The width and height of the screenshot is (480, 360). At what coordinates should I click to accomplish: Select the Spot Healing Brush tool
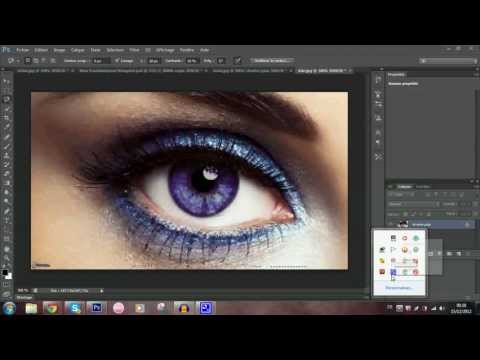point(6,137)
